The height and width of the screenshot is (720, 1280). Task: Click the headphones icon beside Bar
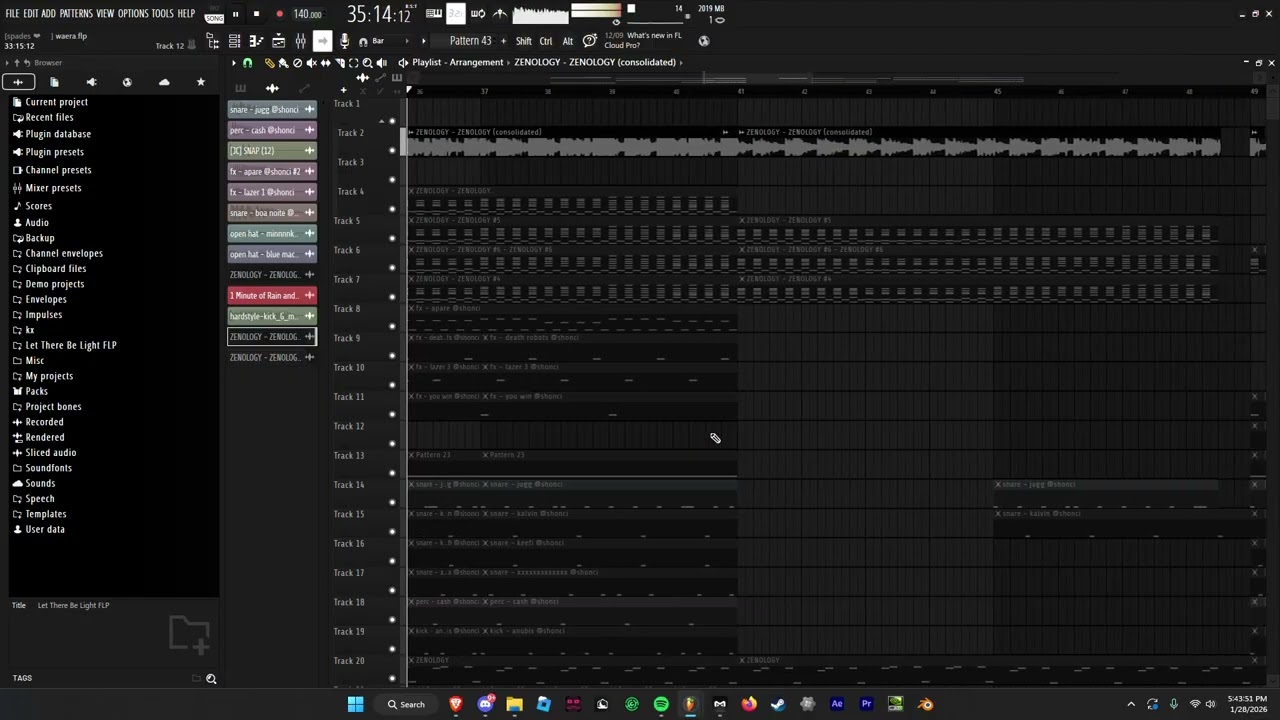[x=363, y=41]
